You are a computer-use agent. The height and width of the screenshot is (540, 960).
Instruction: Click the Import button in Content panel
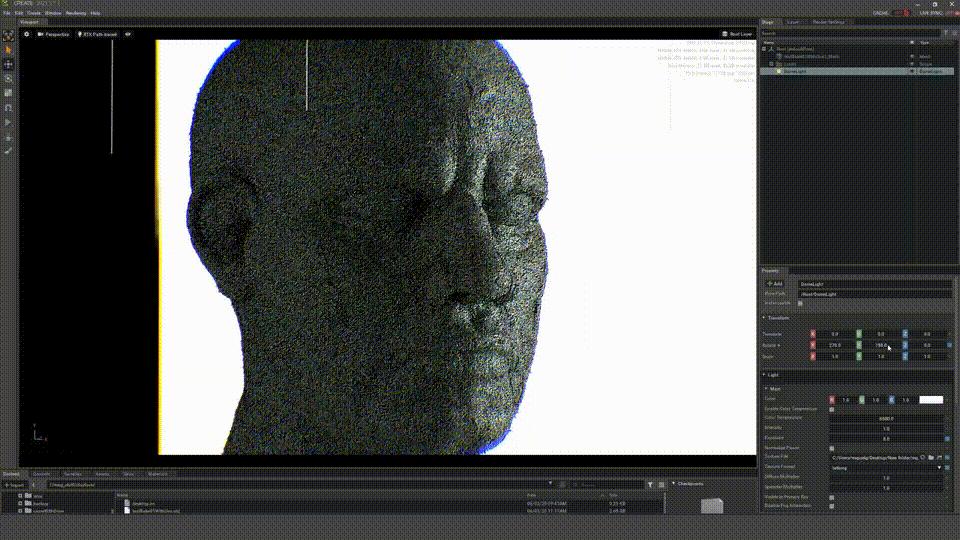coord(13,484)
